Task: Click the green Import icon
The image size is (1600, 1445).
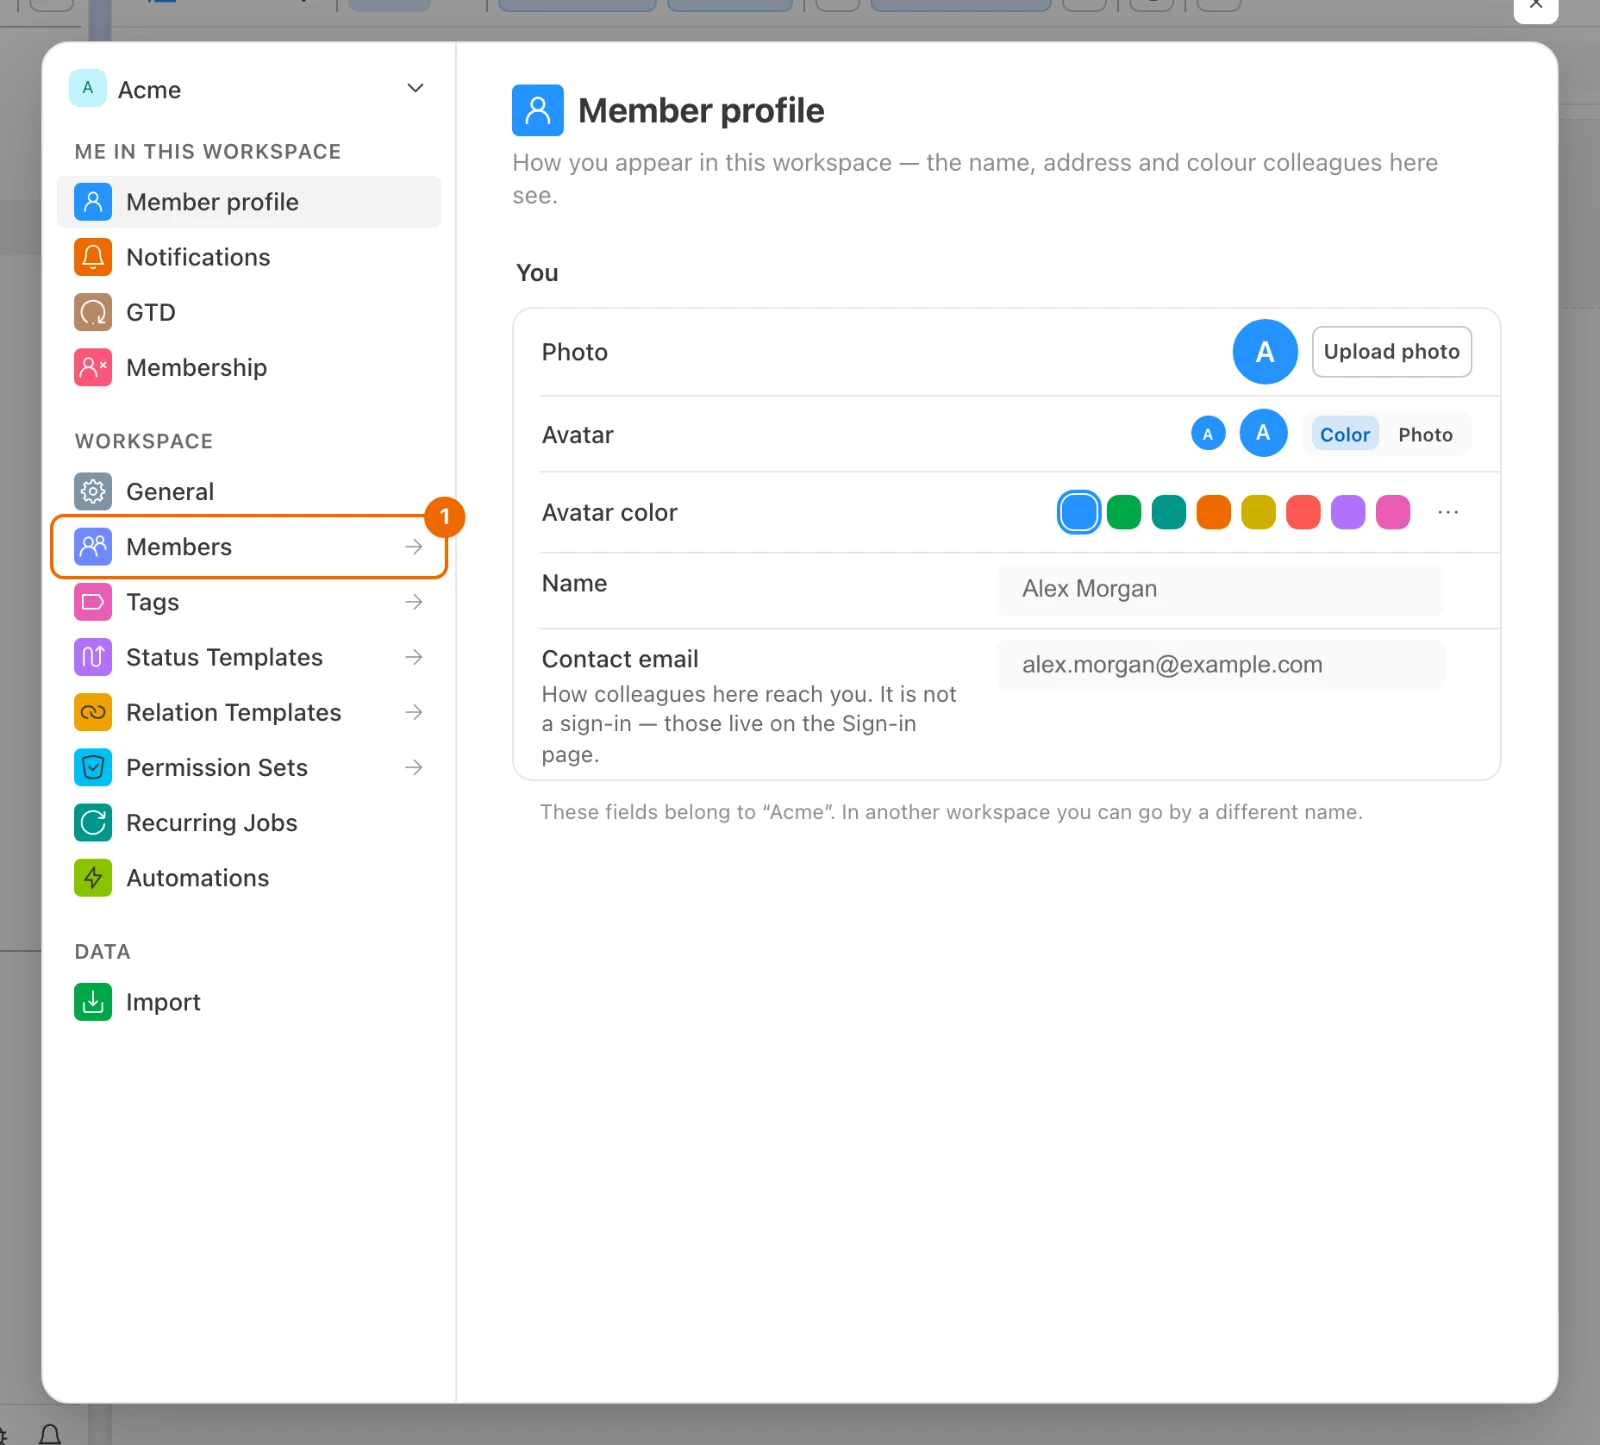Action: point(93,1001)
